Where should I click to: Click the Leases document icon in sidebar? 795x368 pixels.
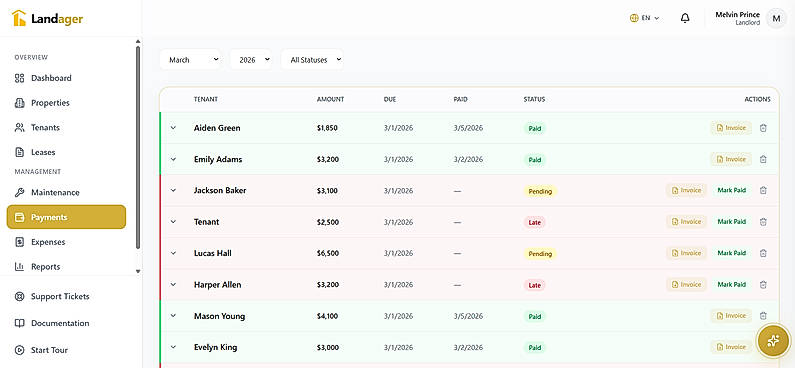click(20, 152)
